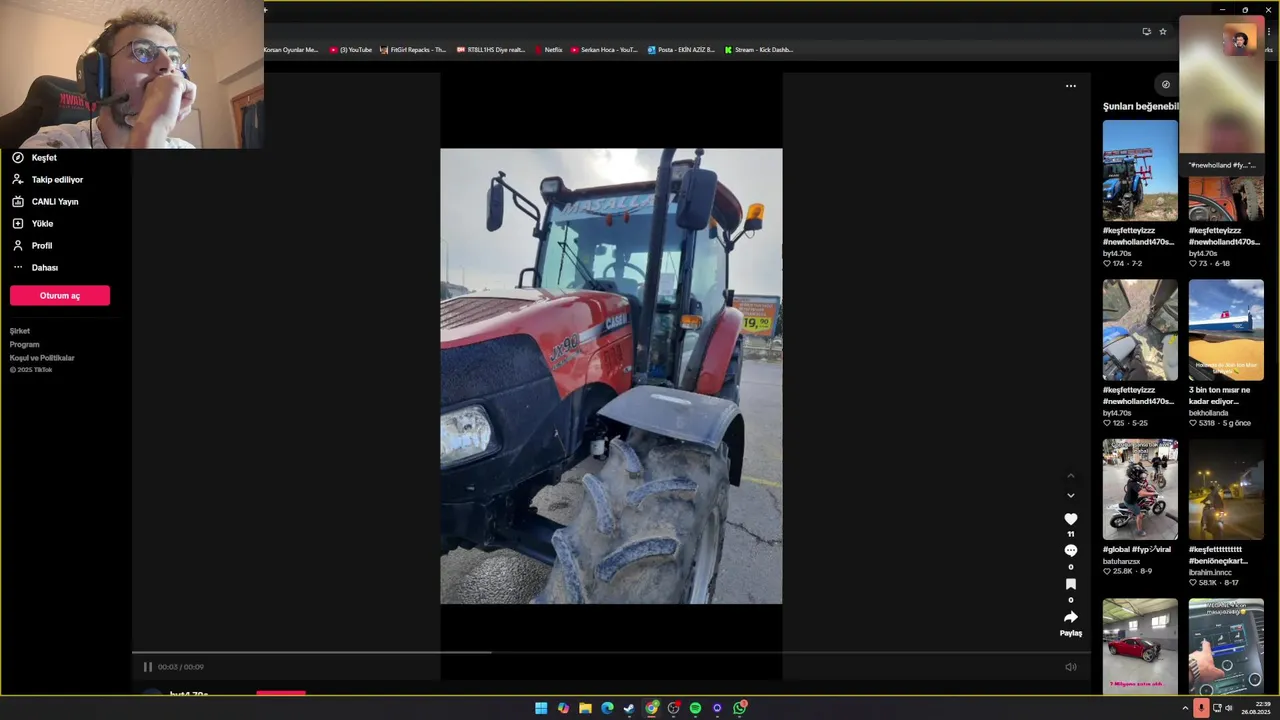
Task: Click the install app icon in the address bar
Action: tap(1146, 31)
